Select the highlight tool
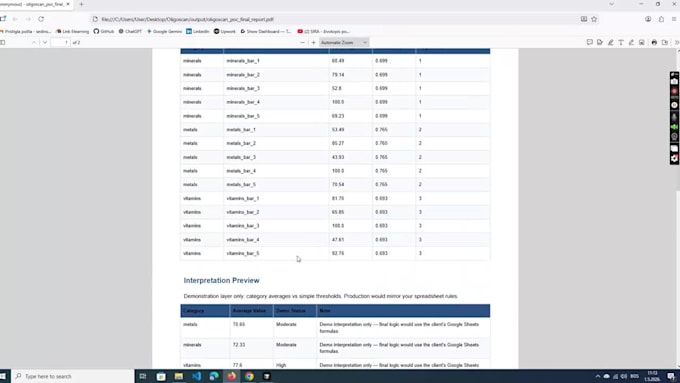 click(x=611, y=43)
